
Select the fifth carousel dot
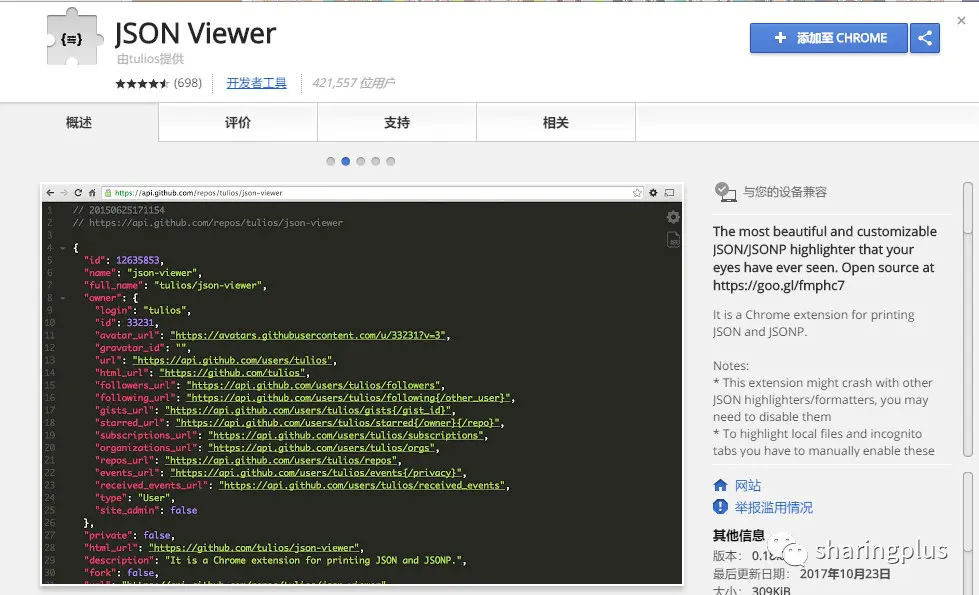[x=390, y=161]
